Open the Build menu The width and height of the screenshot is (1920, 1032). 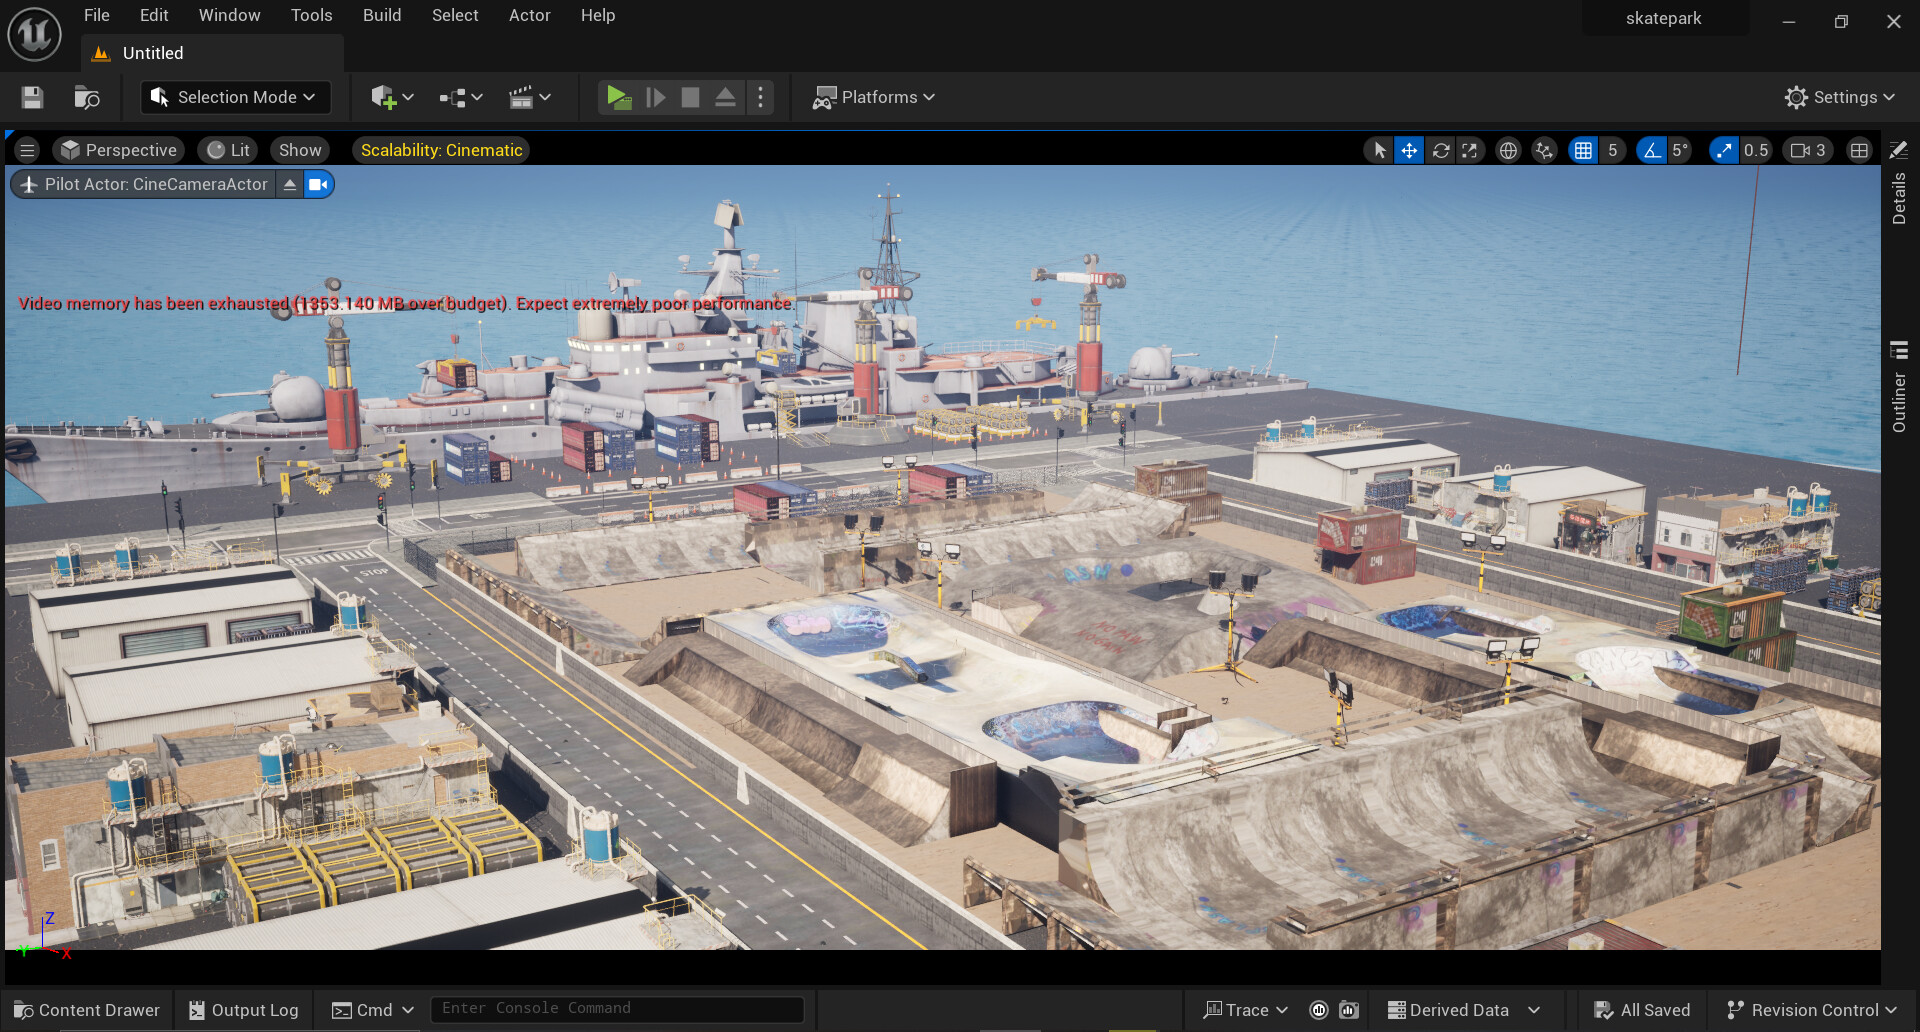[x=381, y=15]
